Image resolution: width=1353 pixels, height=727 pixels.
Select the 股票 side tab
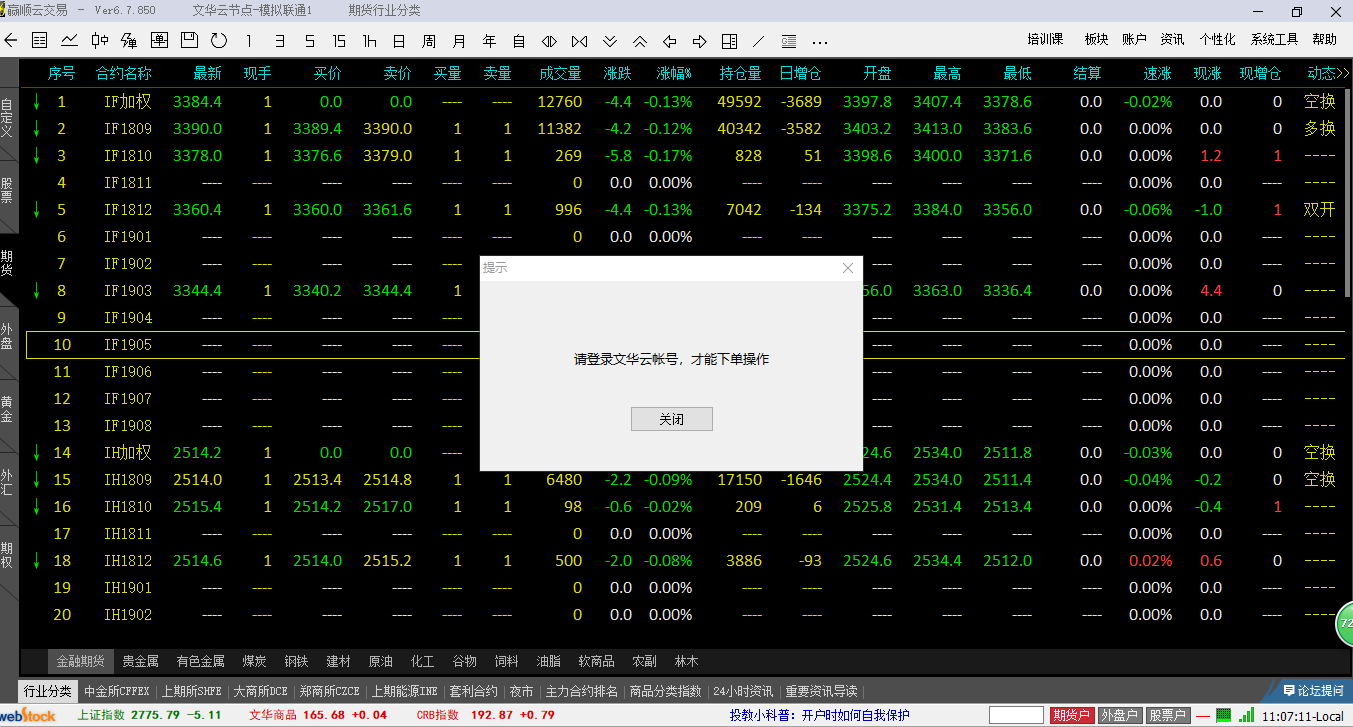tap(8, 190)
